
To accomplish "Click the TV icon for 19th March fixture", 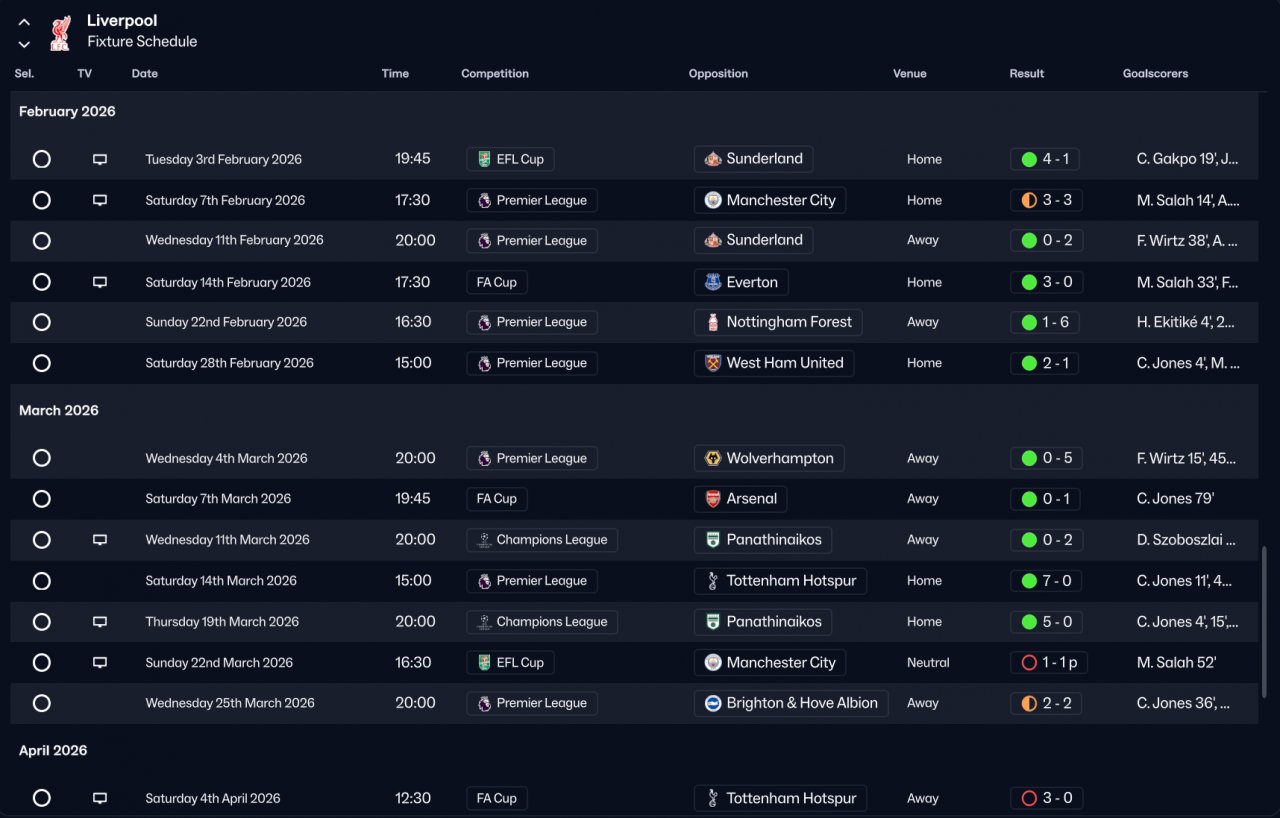I will tap(100, 622).
